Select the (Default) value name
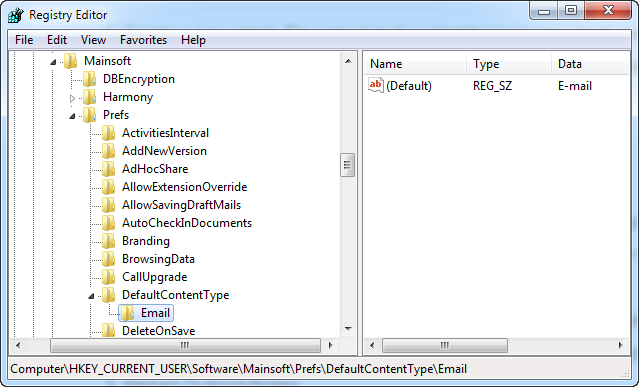Screen dimensions: 639x387 [x=409, y=86]
